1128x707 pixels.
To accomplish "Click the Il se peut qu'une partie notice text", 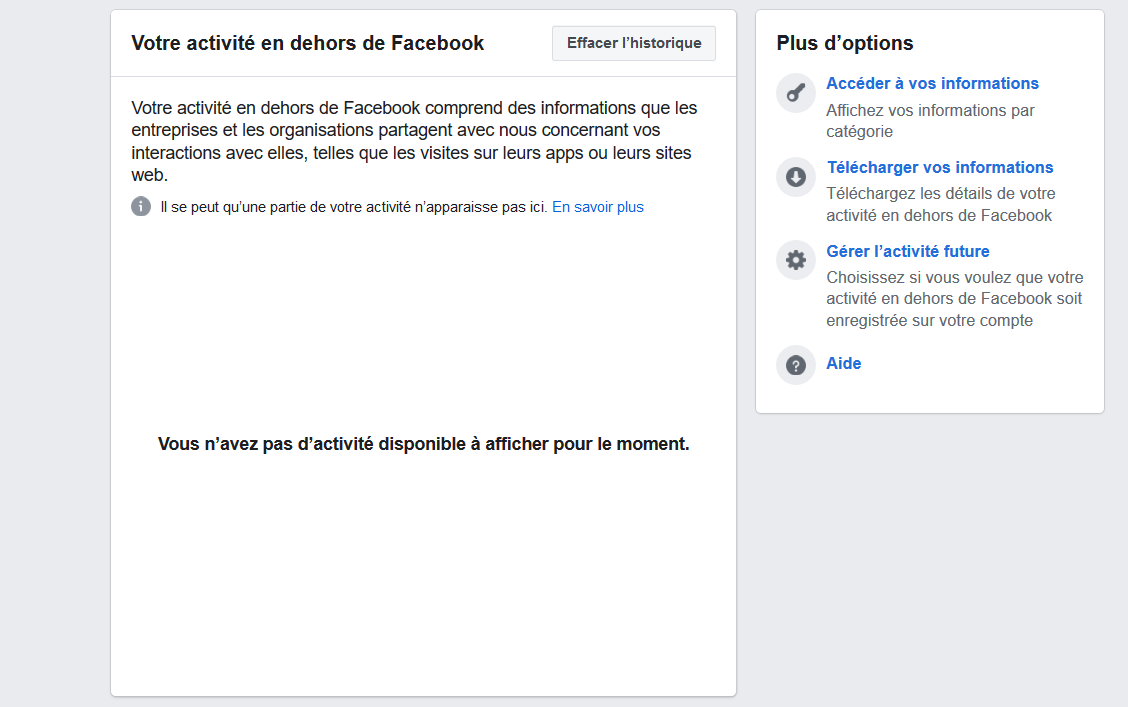I will click(354, 207).
